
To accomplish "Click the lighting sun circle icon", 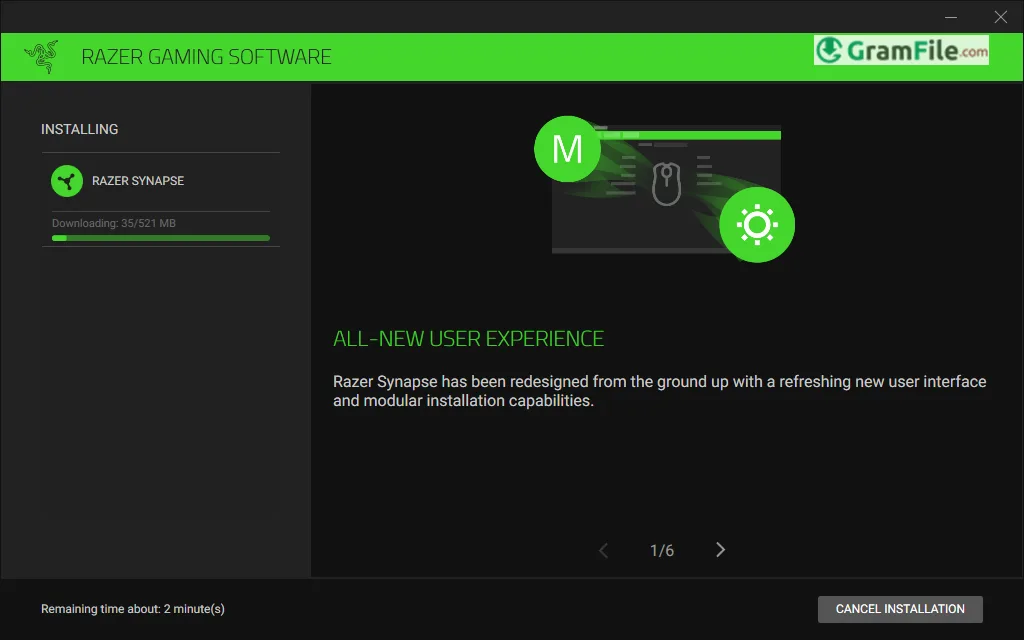I will [757, 225].
